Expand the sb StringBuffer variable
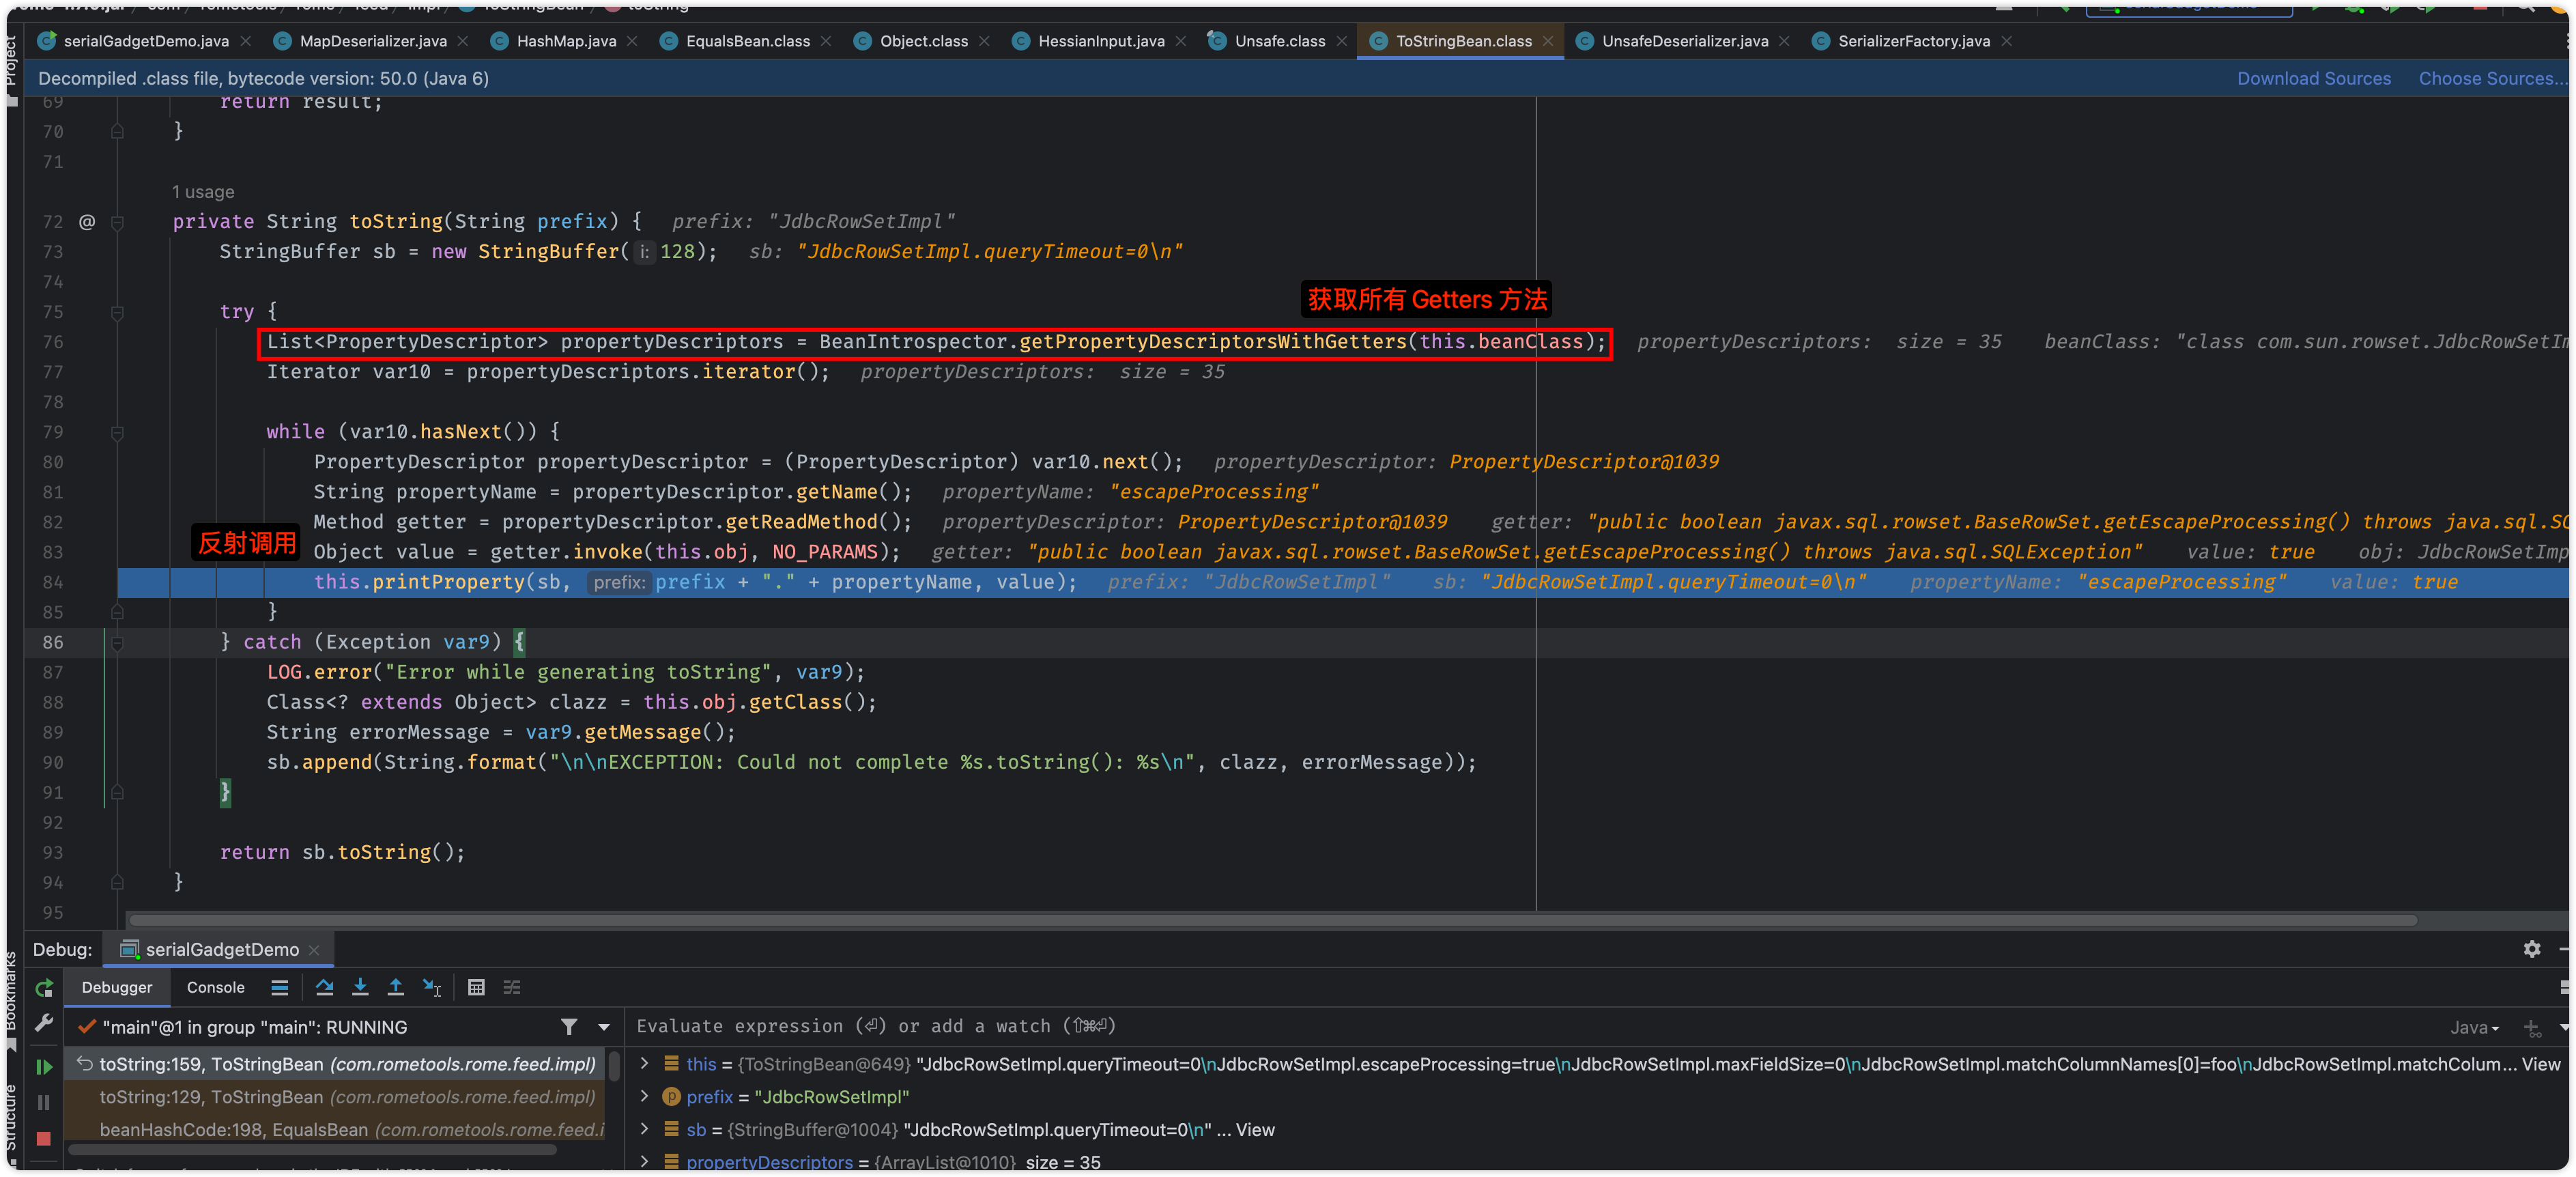The width and height of the screenshot is (2576, 1177). (x=645, y=1129)
